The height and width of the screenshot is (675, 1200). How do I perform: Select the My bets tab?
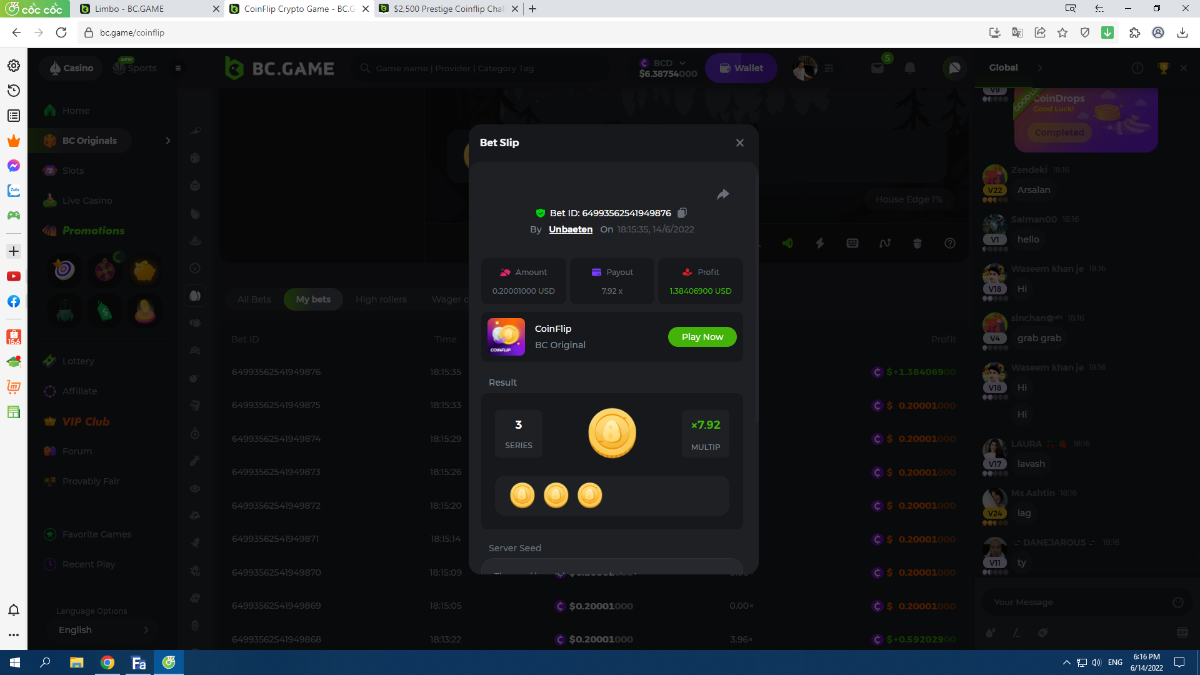coord(313,299)
